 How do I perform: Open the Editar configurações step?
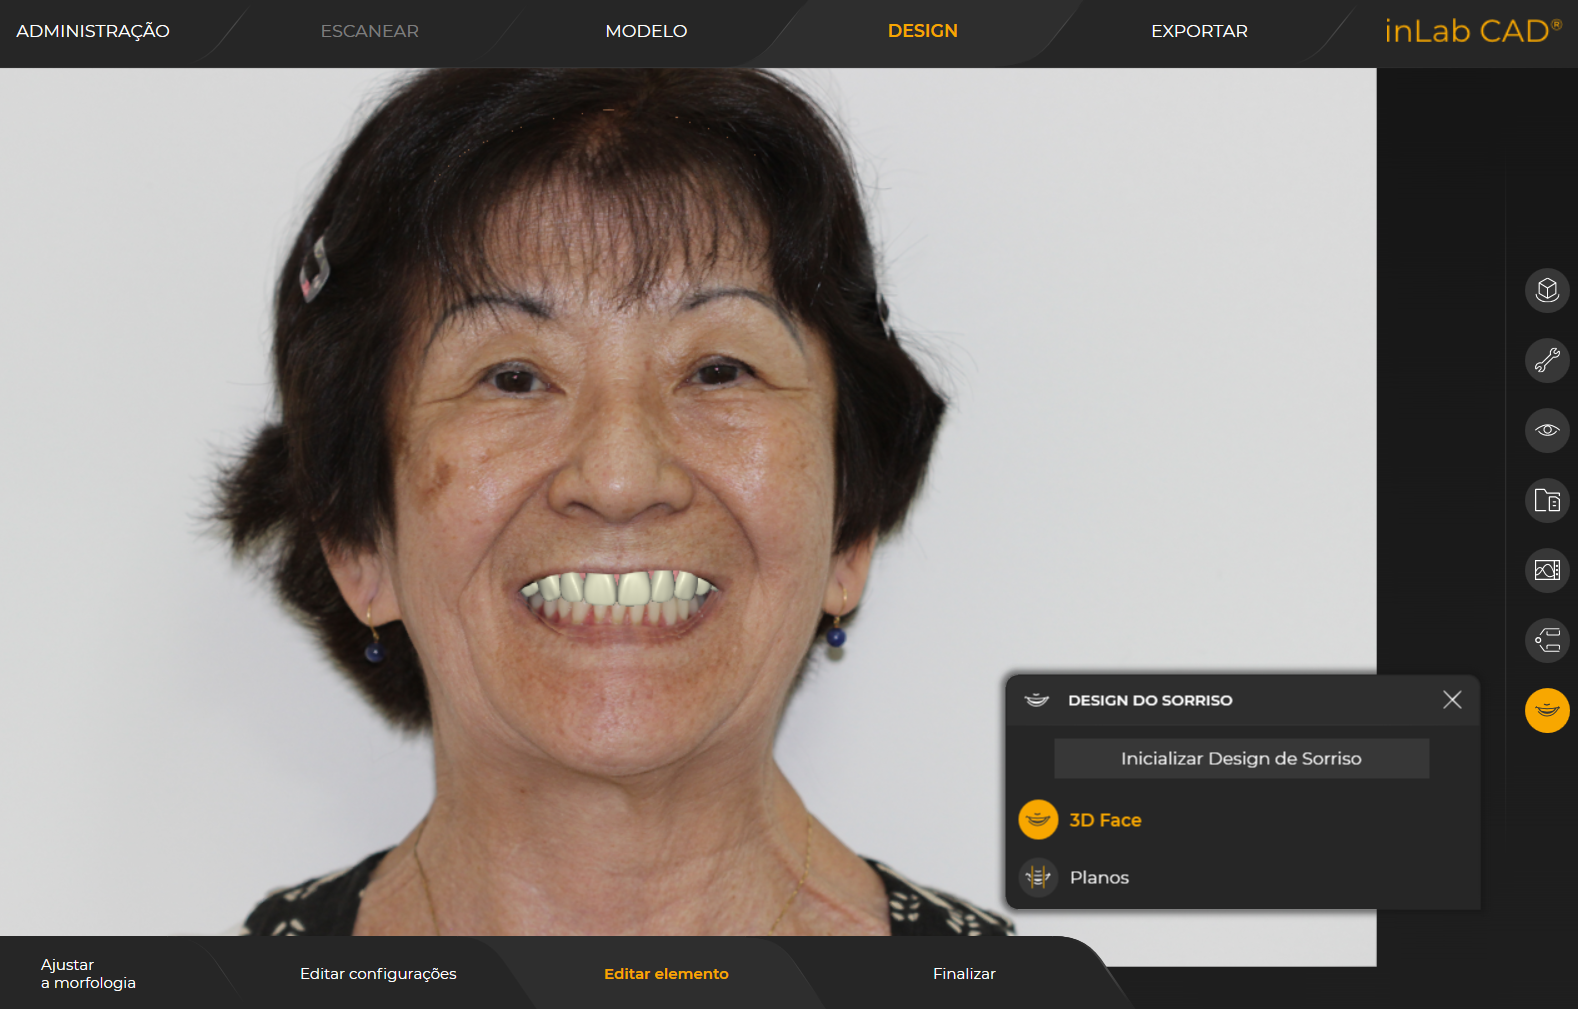[378, 974]
